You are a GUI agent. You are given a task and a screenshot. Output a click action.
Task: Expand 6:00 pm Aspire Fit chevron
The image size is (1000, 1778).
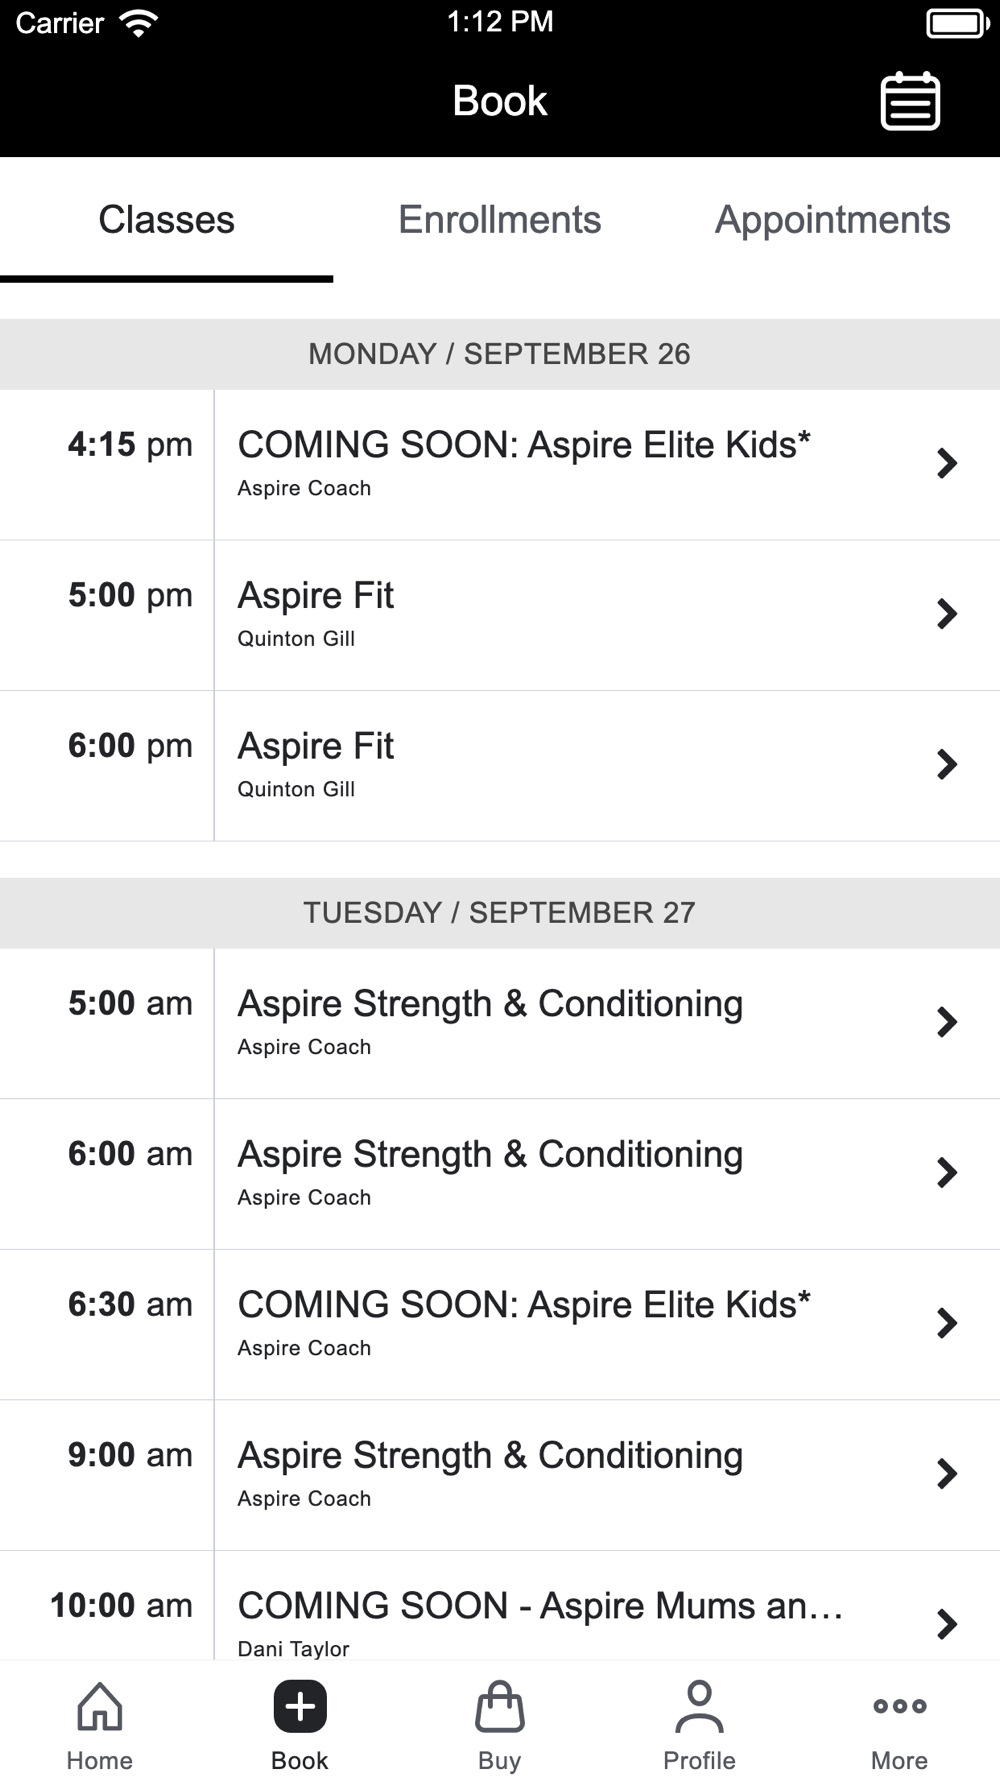947,765
